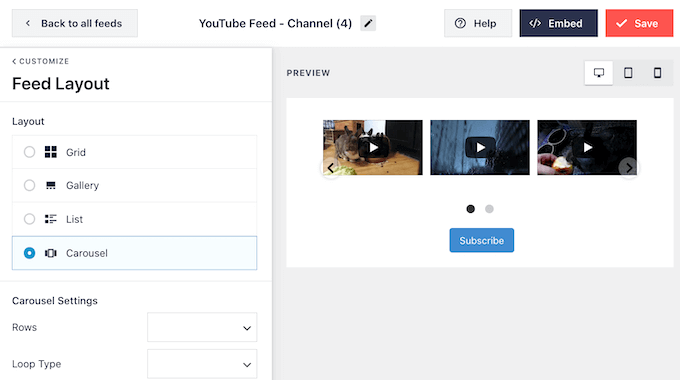Switch preview to desktop view icon
Image resolution: width=680 pixels, height=380 pixels.
point(598,73)
